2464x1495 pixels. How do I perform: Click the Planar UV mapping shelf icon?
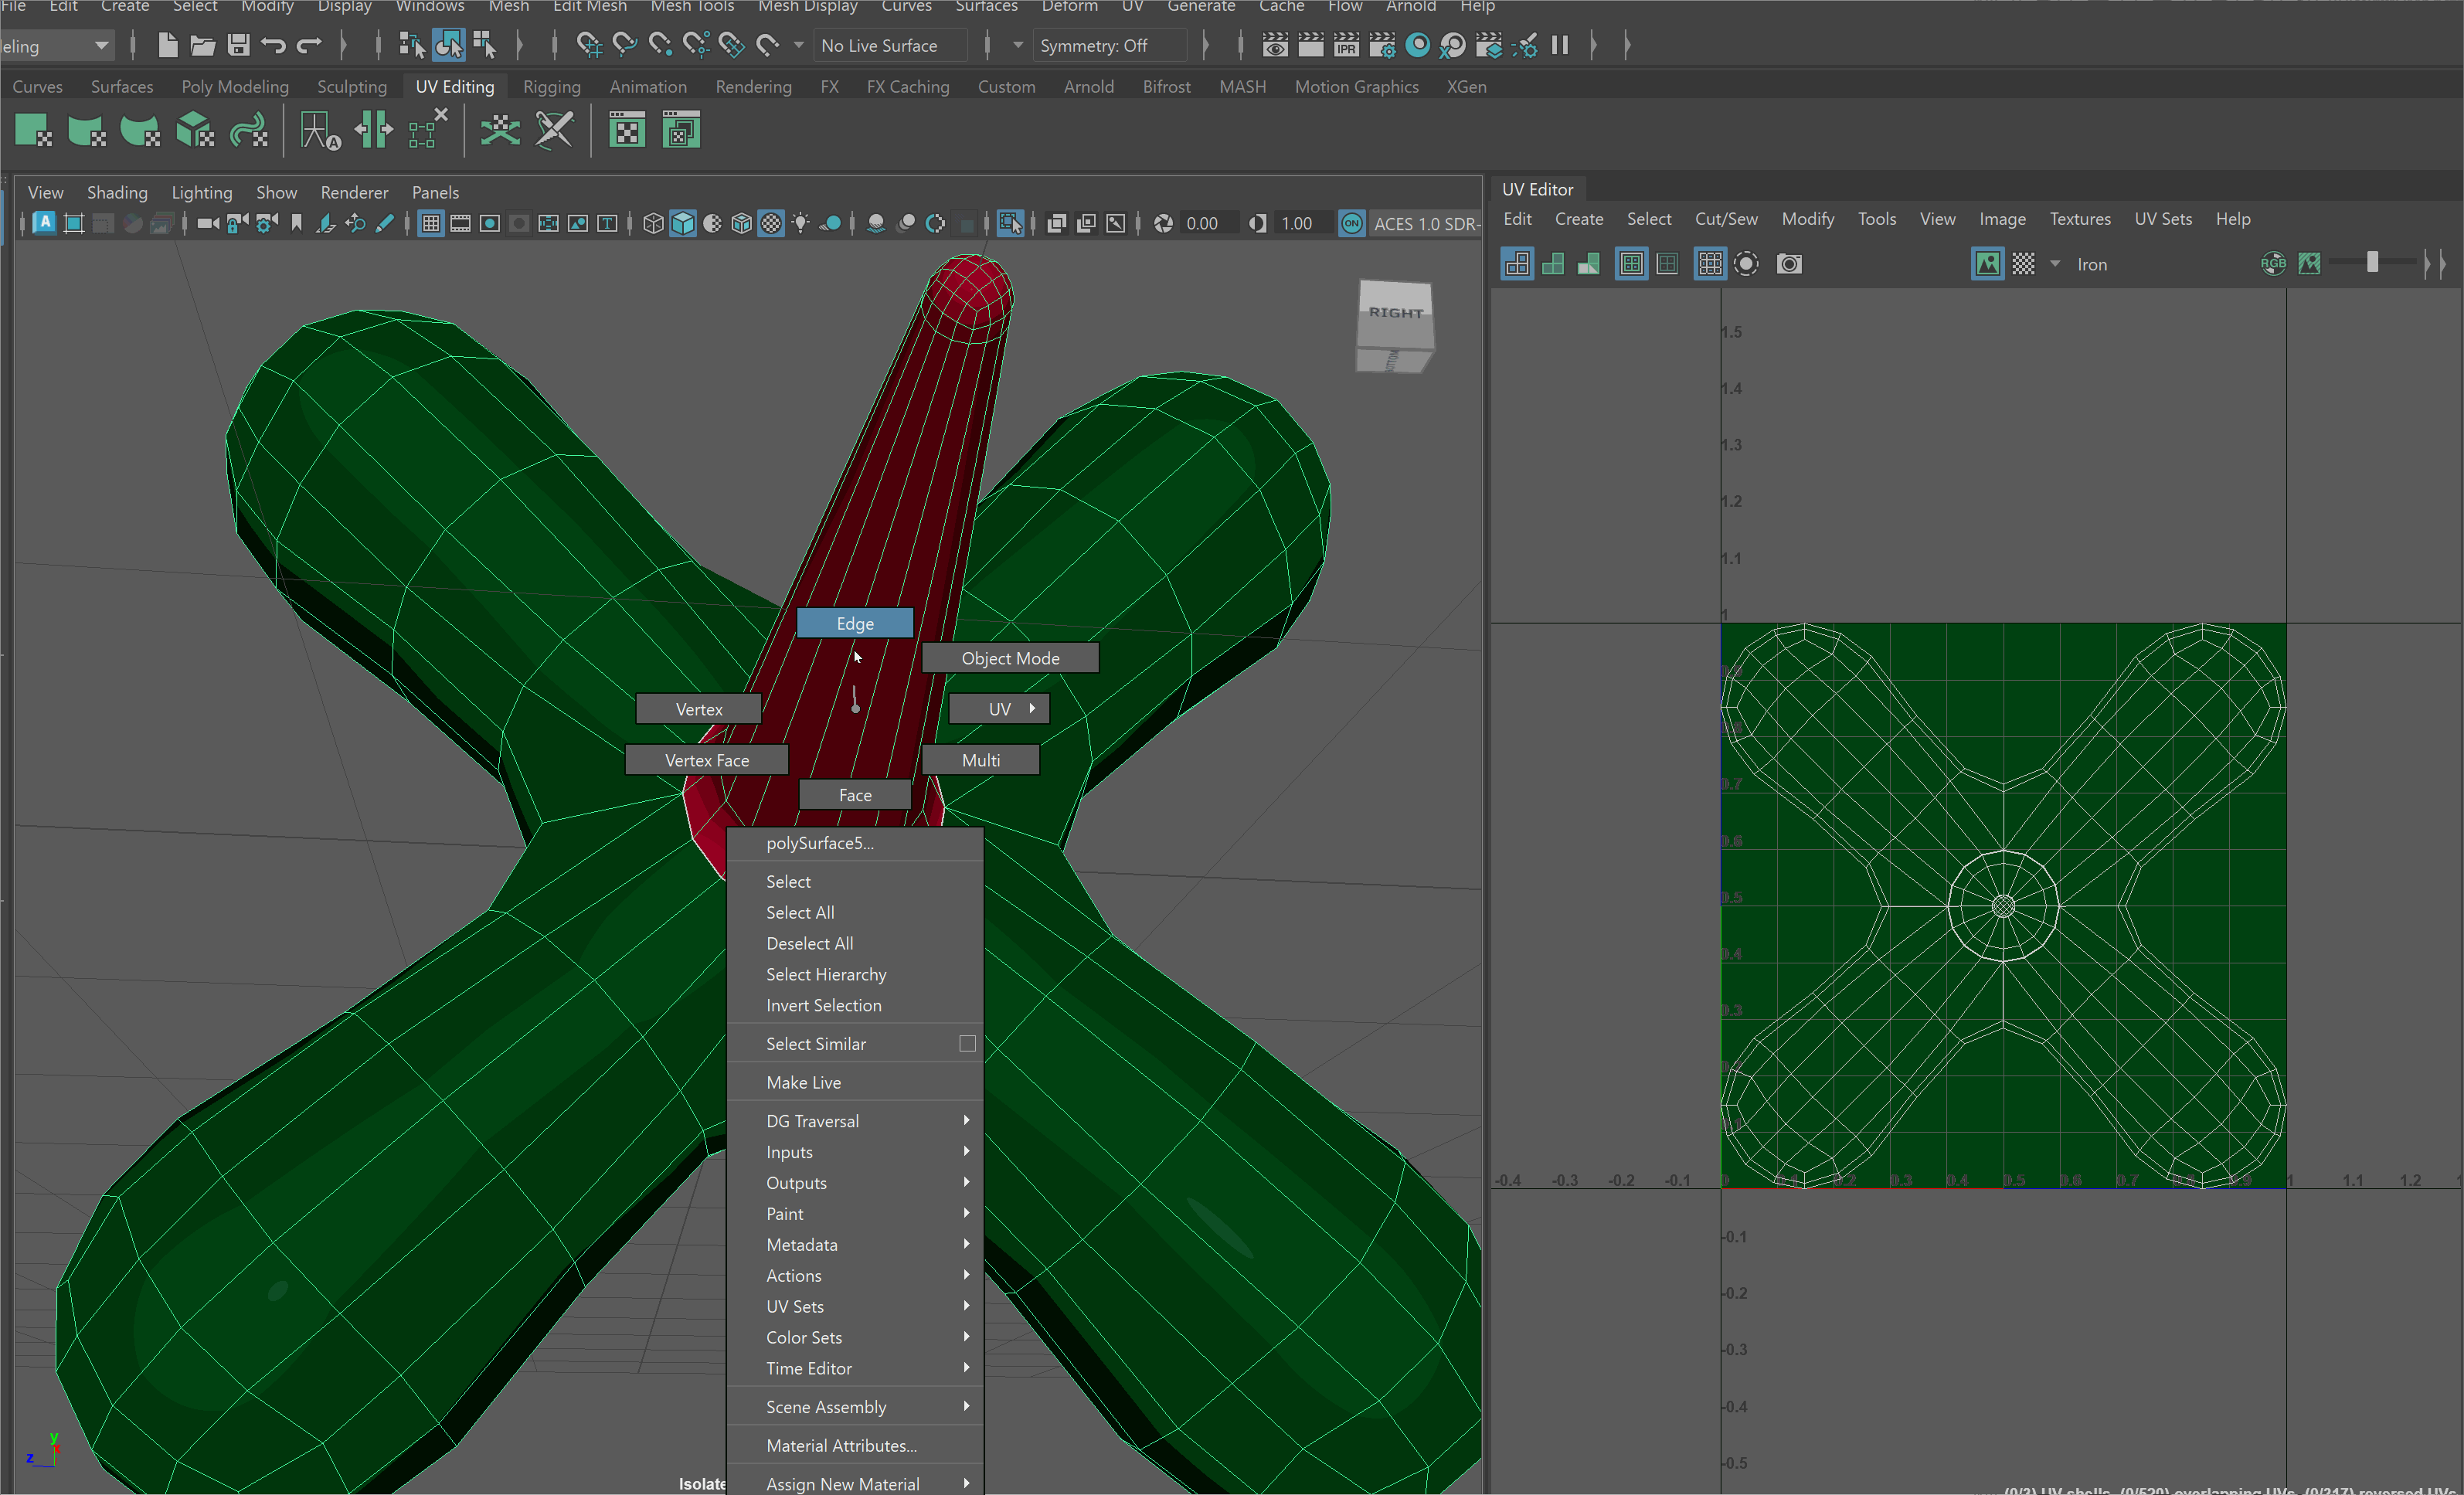tap(33, 131)
